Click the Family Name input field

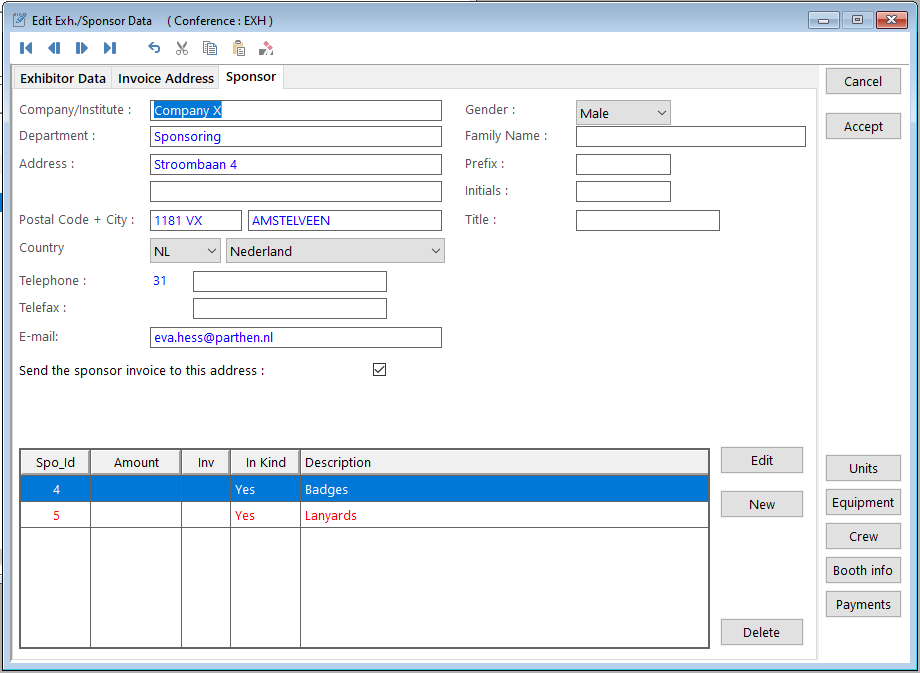pyautogui.click(x=690, y=137)
